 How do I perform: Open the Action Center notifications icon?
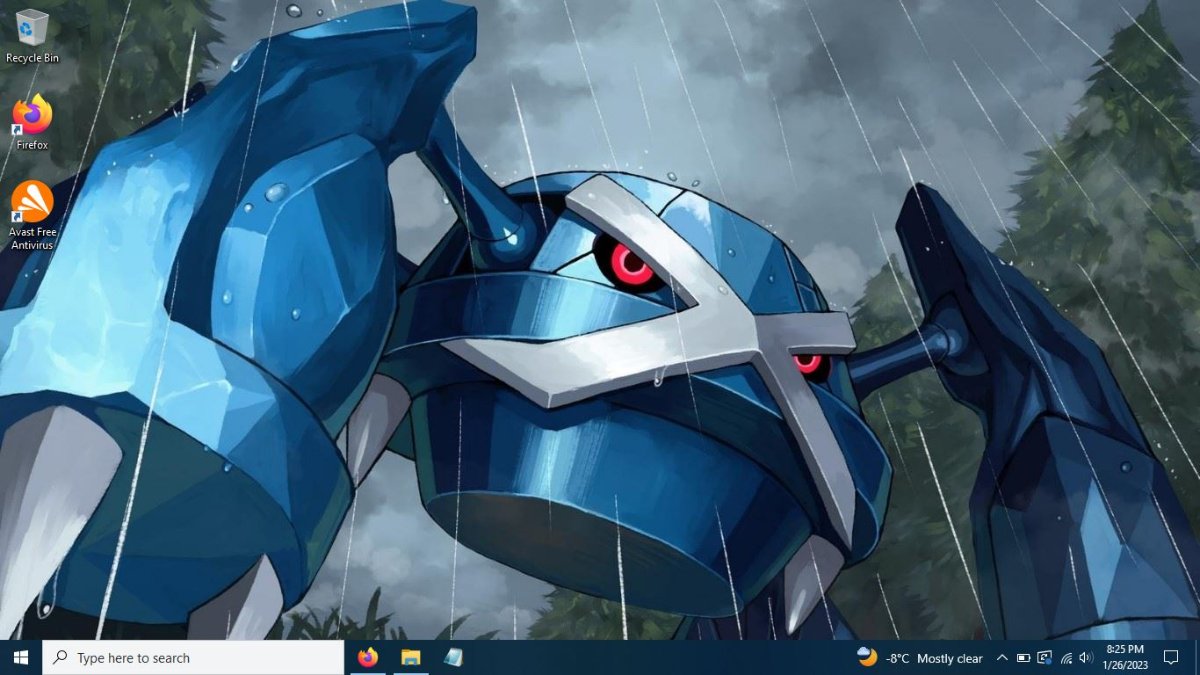[1171, 658]
